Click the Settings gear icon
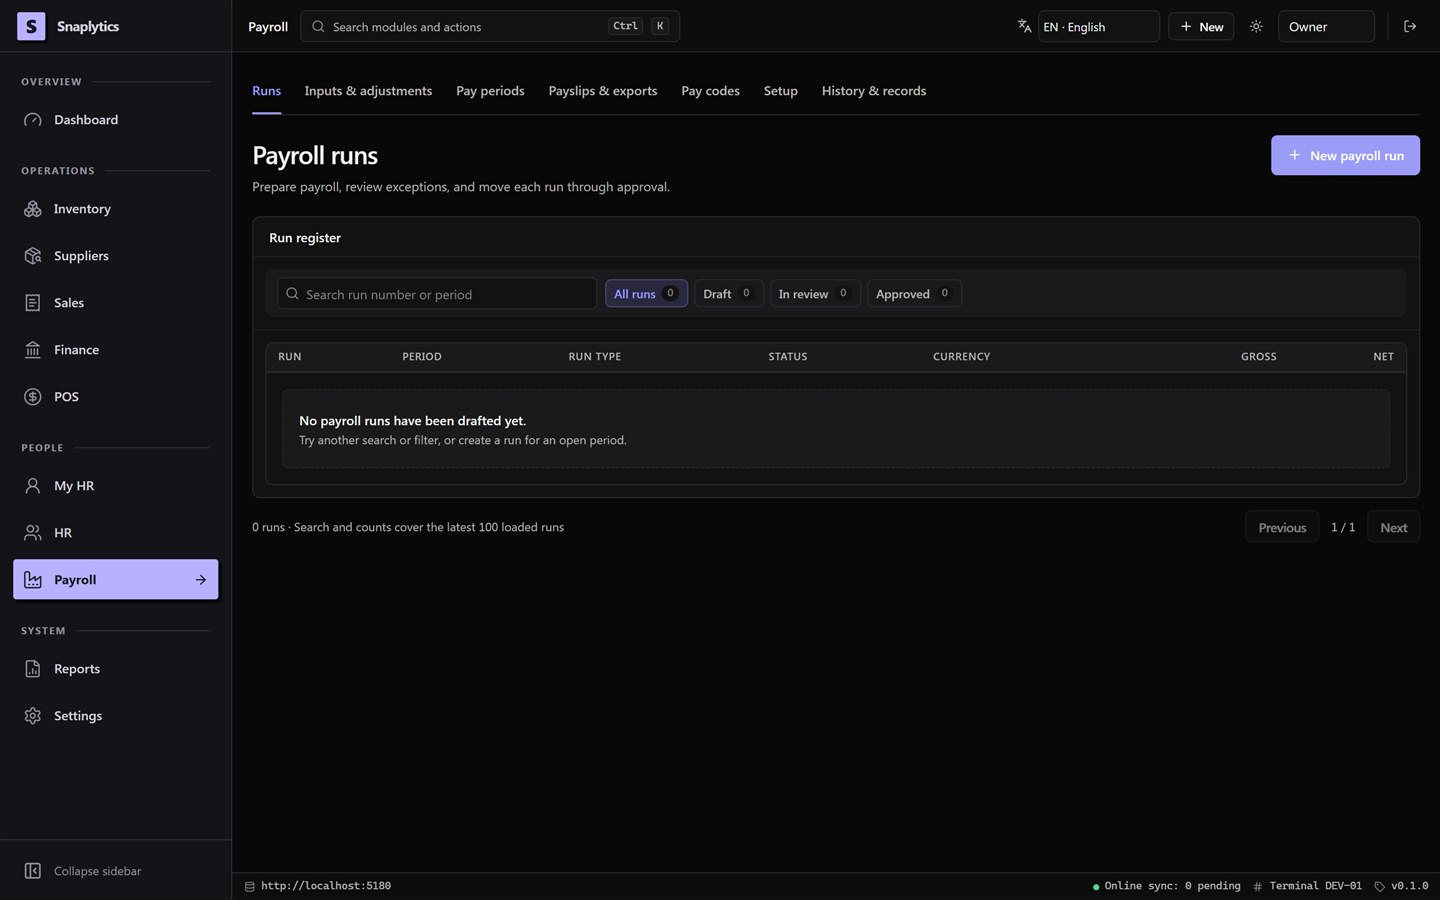Screen dimensions: 1440x900 pyautogui.click(x=33, y=716)
